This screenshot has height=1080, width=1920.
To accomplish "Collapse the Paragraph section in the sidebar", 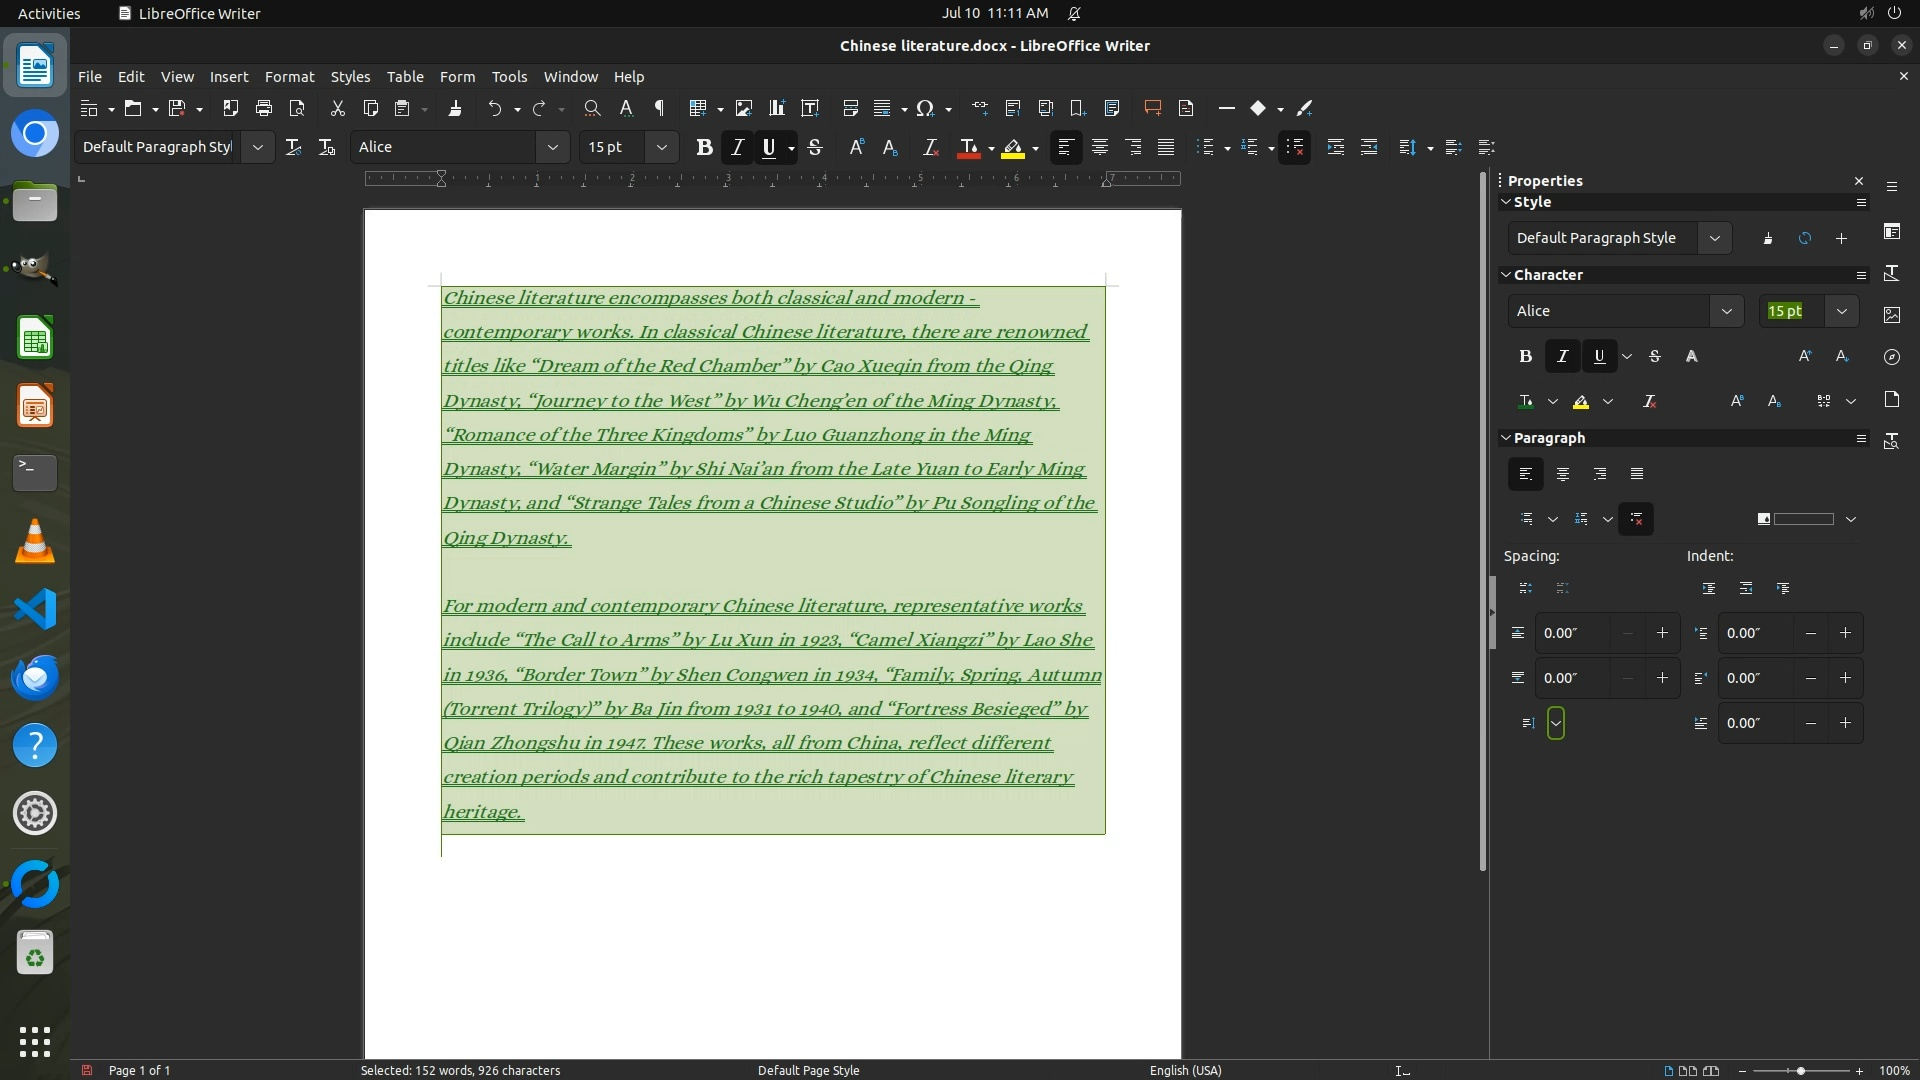I will [x=1506, y=438].
